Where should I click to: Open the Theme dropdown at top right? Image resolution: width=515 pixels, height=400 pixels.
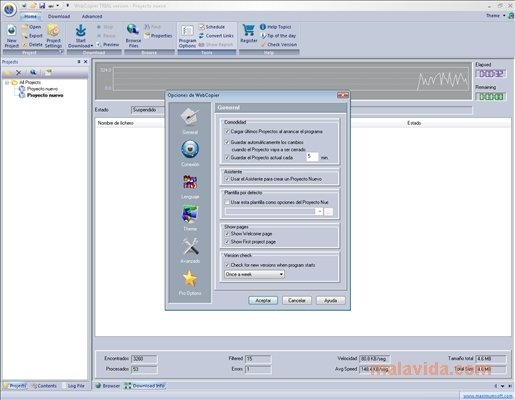click(495, 16)
